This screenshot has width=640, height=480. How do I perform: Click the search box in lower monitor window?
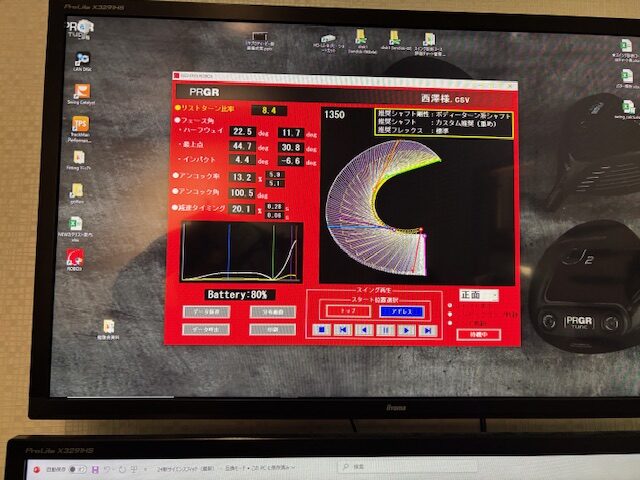[407, 467]
